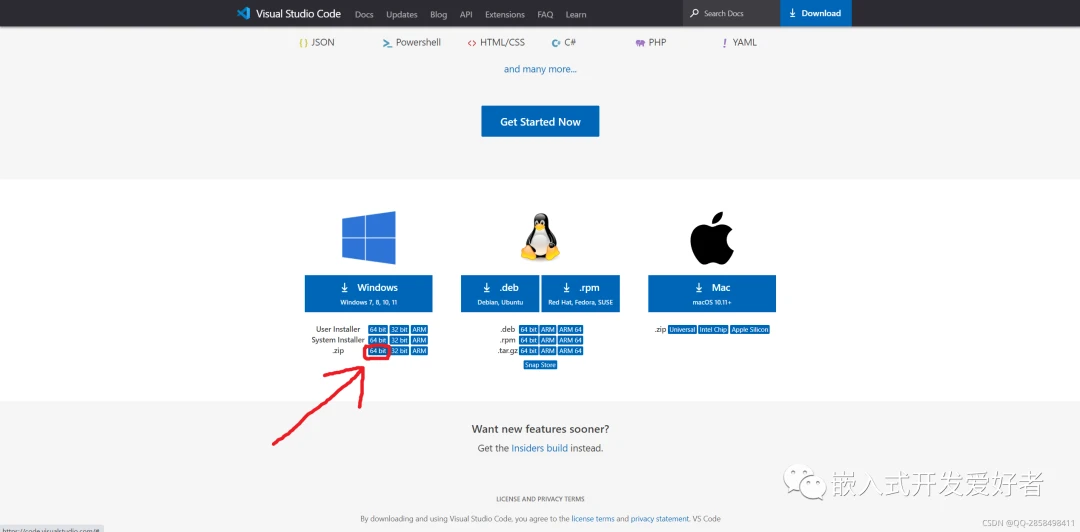Download System Installer ARM

click(419, 340)
